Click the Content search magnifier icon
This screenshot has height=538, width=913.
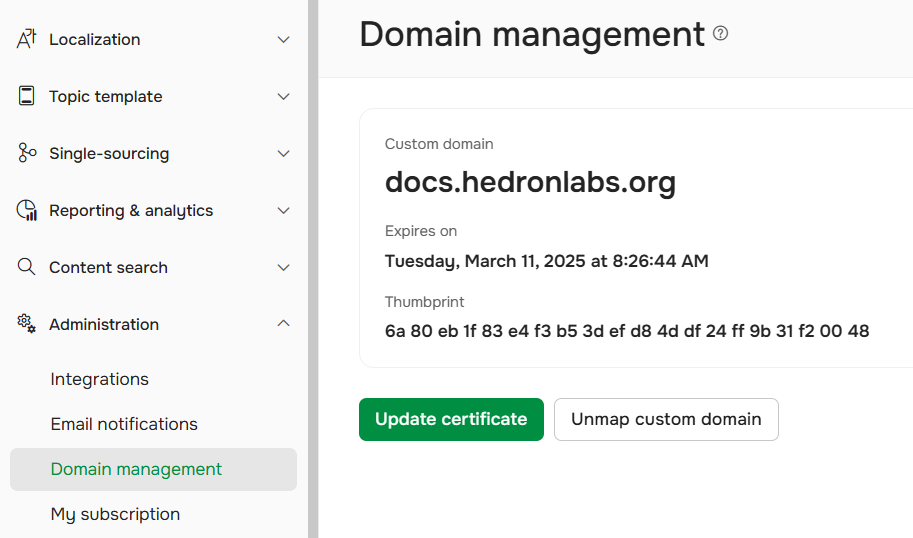26,267
